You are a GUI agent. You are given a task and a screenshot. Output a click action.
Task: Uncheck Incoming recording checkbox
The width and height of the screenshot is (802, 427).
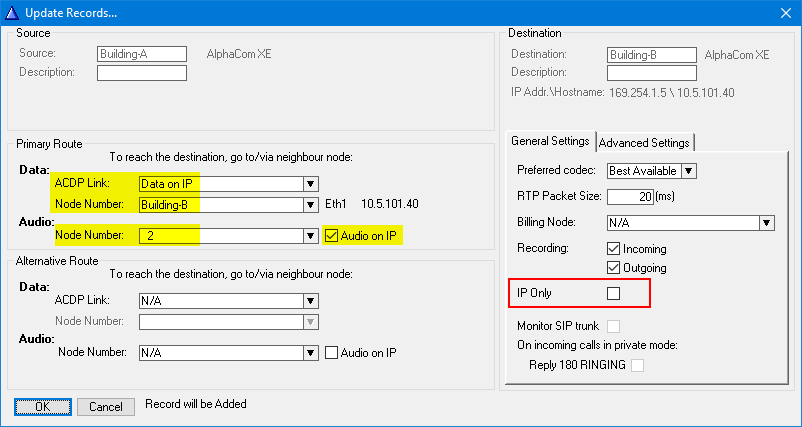(x=614, y=248)
